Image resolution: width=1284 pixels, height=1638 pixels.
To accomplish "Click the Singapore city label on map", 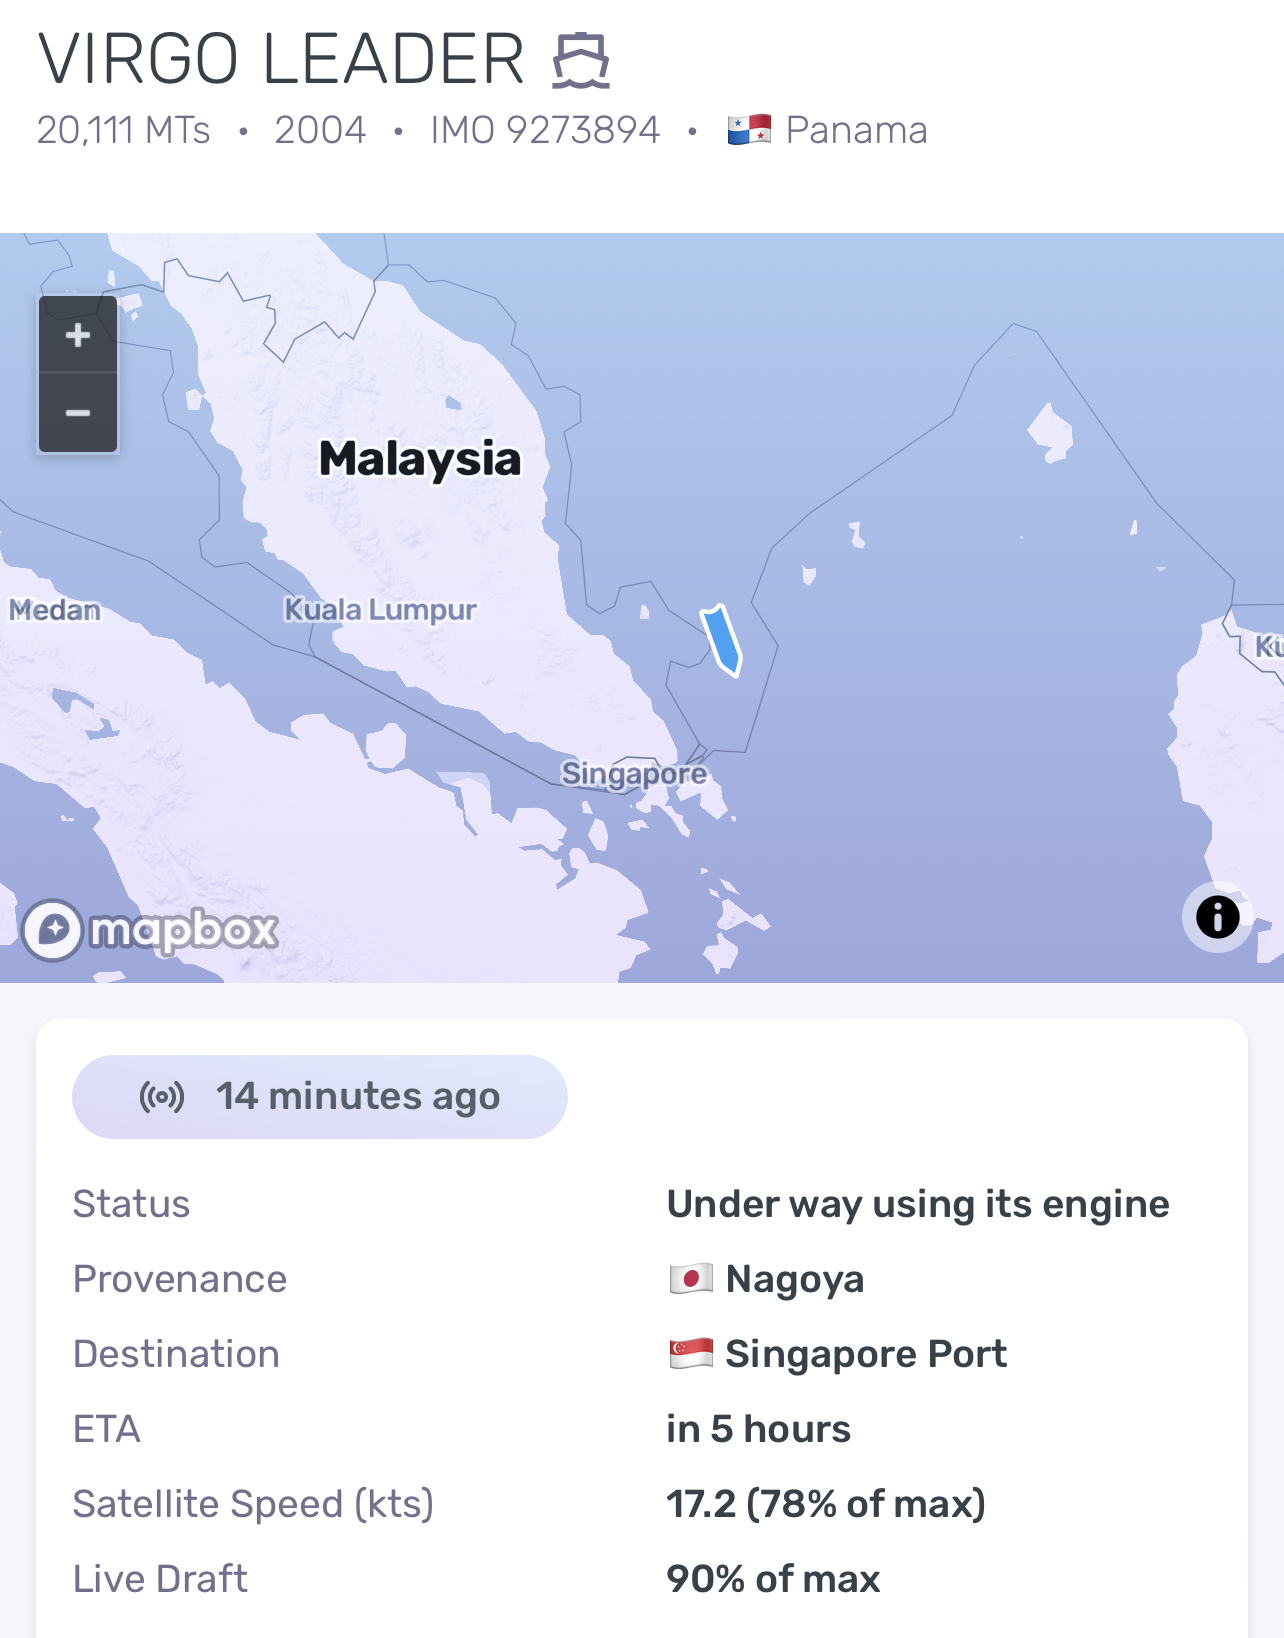I will click(x=634, y=774).
